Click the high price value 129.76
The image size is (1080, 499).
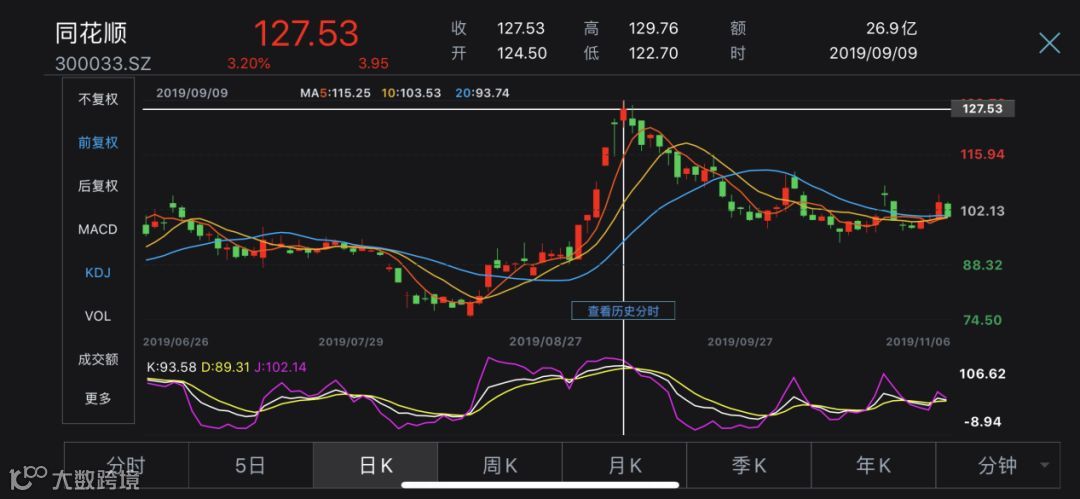coord(653,28)
